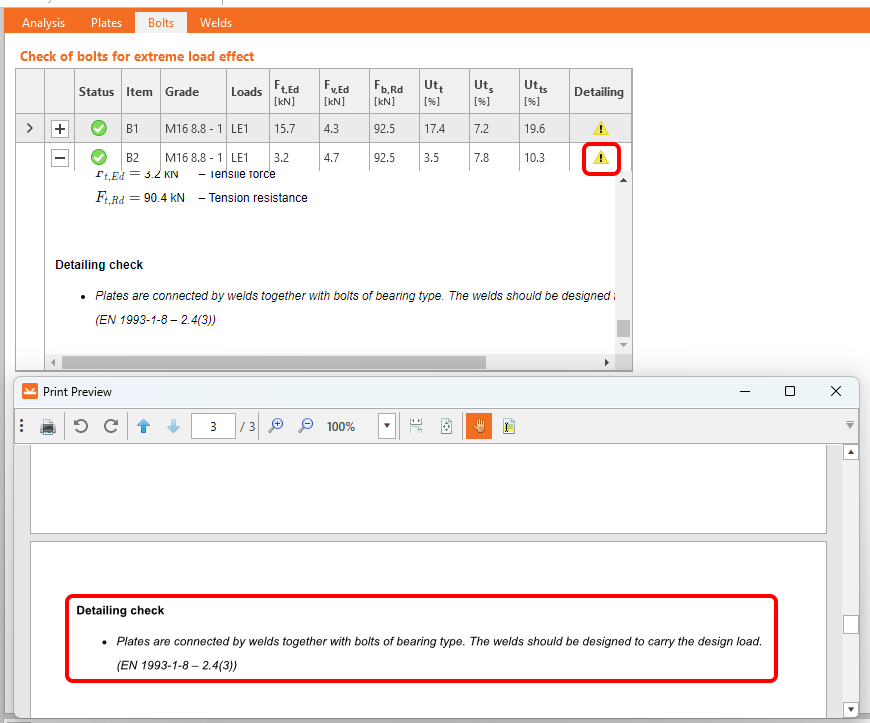Switch to the Plates tab

(106, 22)
